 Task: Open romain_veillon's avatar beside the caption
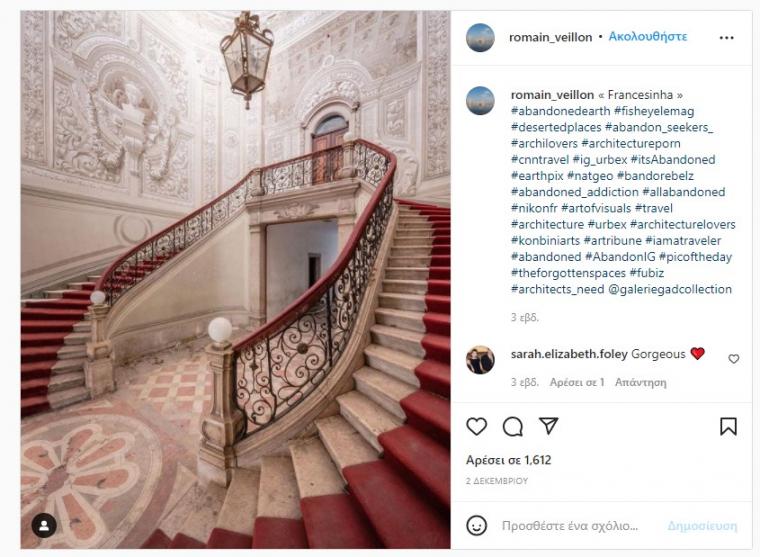point(480,101)
